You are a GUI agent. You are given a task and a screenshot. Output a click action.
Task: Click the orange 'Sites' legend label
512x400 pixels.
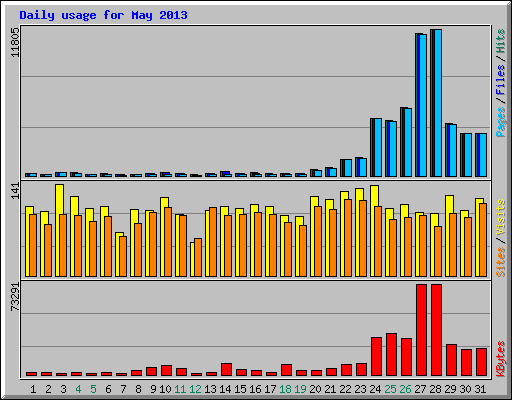501,262
